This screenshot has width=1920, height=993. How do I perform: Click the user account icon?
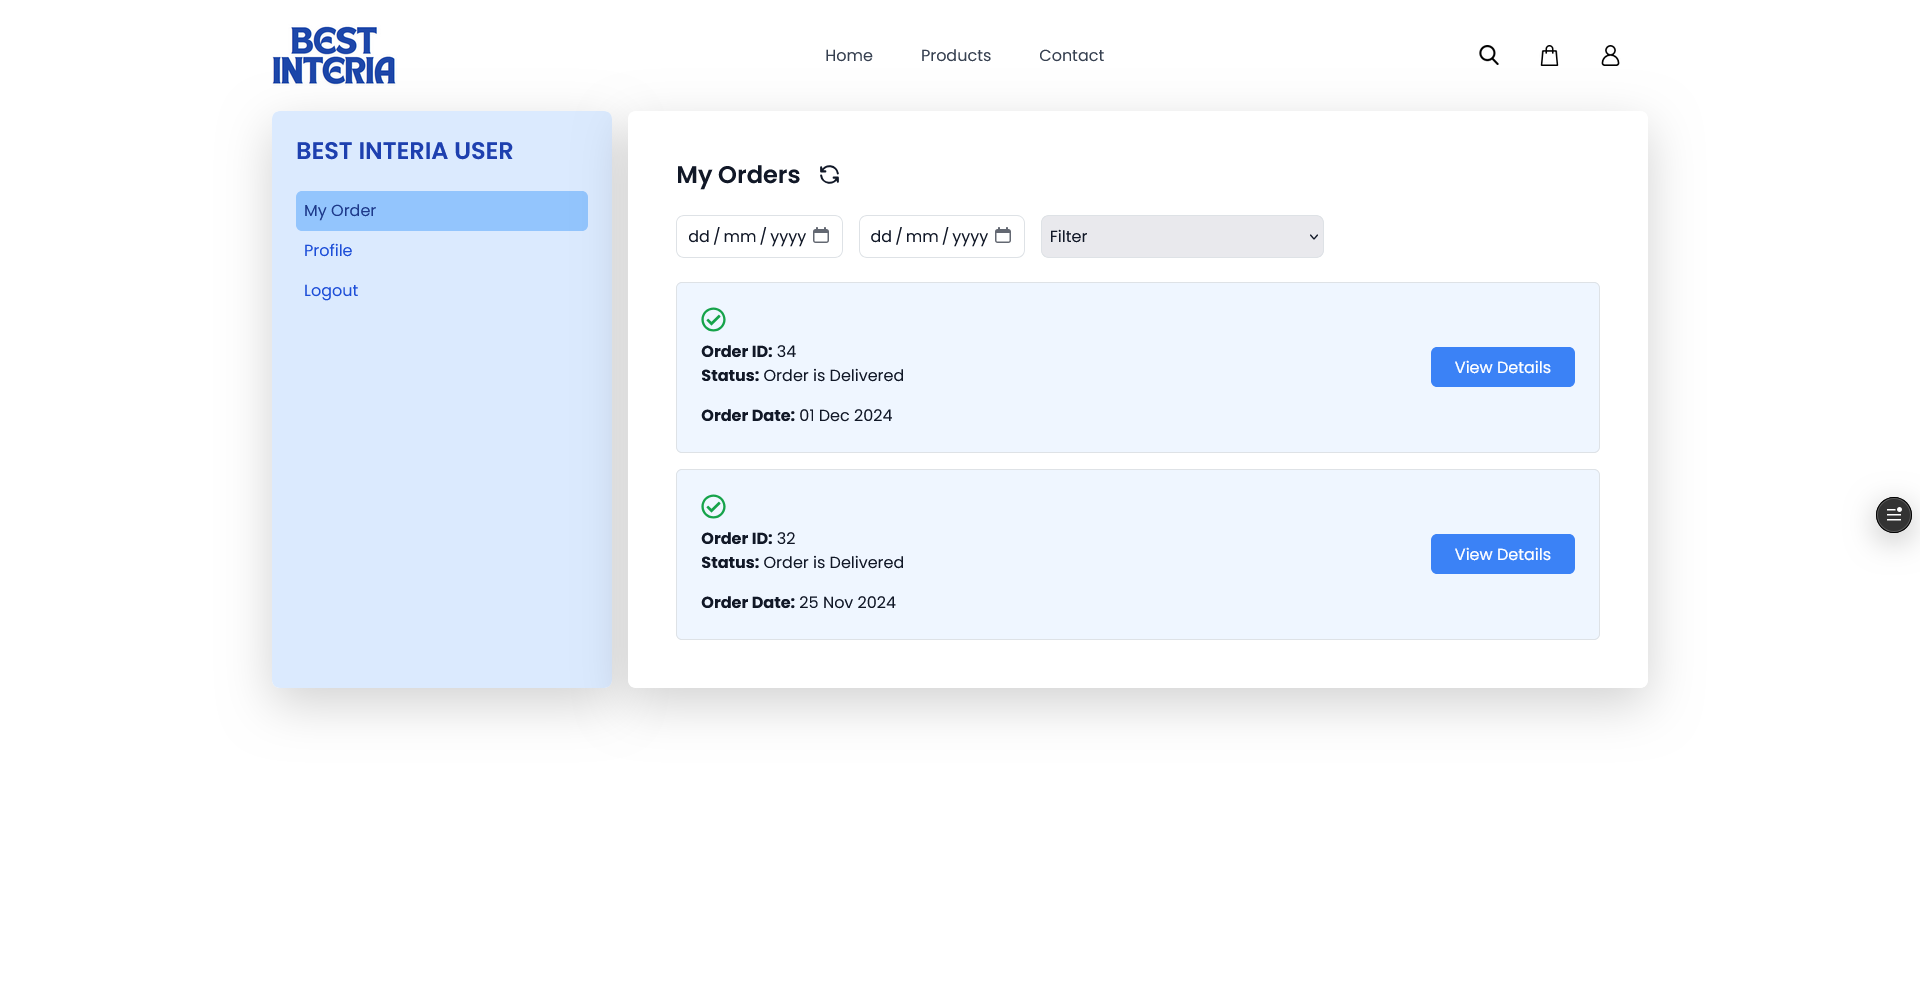coord(1609,55)
